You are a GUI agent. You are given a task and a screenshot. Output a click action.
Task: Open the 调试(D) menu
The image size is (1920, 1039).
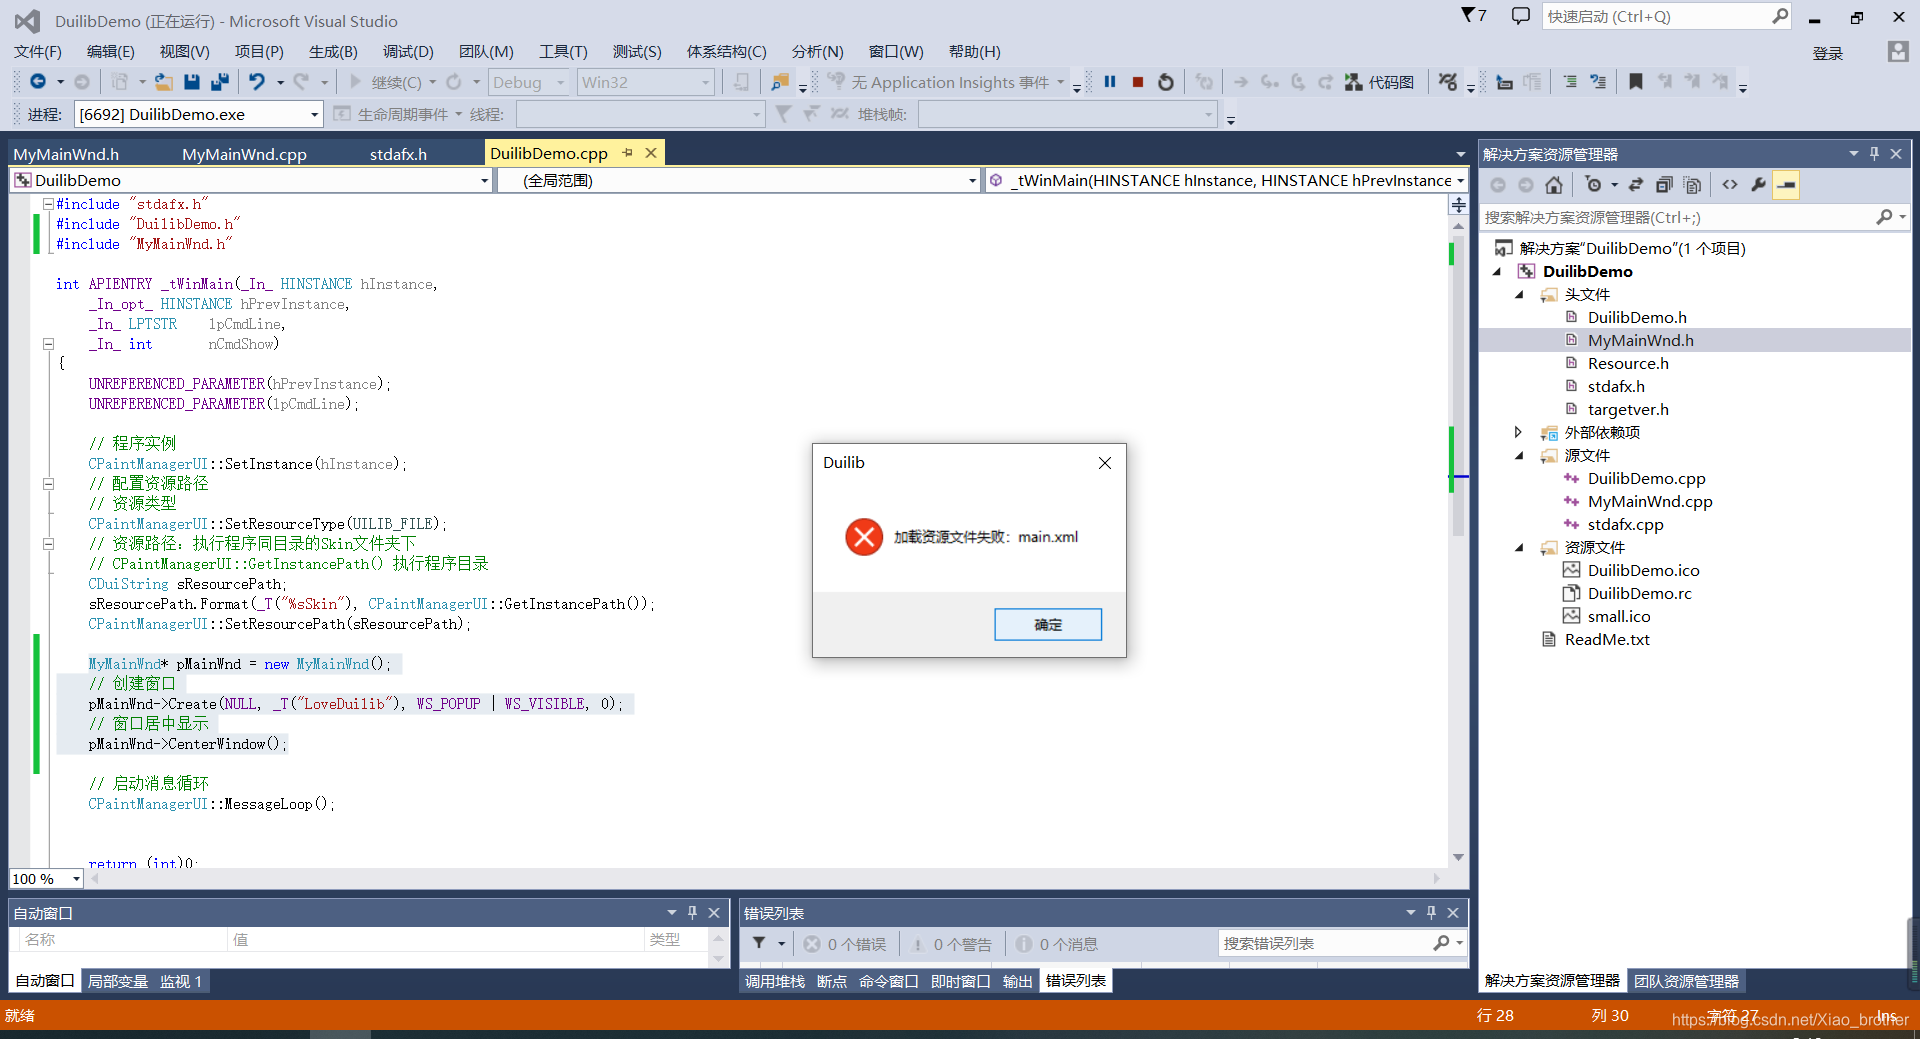pos(408,52)
